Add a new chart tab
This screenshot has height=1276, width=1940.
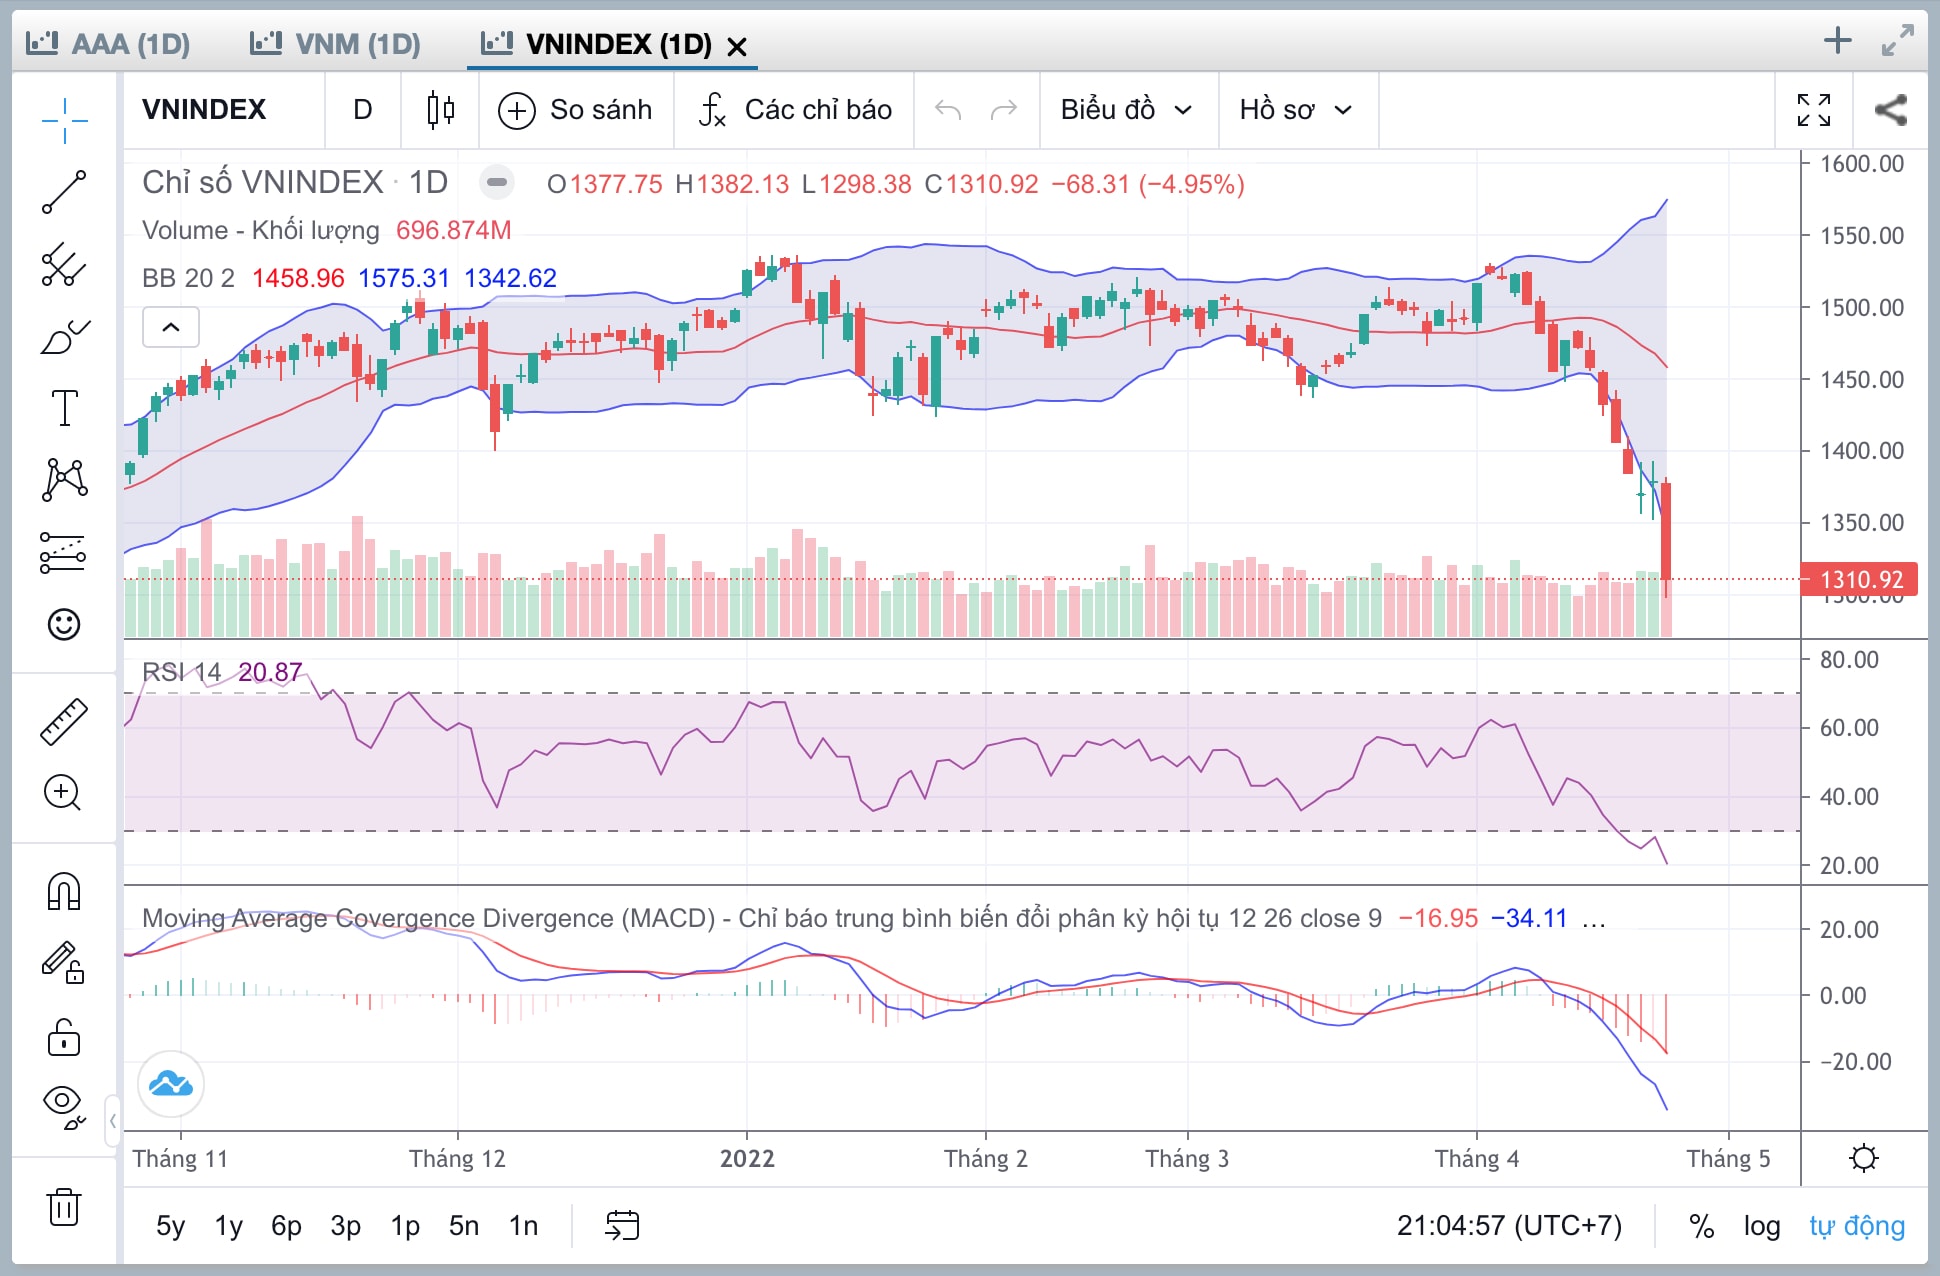1838,41
